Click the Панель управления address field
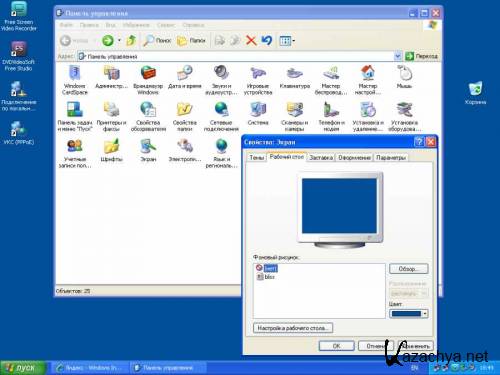The width and height of the screenshot is (500, 375). point(235,56)
